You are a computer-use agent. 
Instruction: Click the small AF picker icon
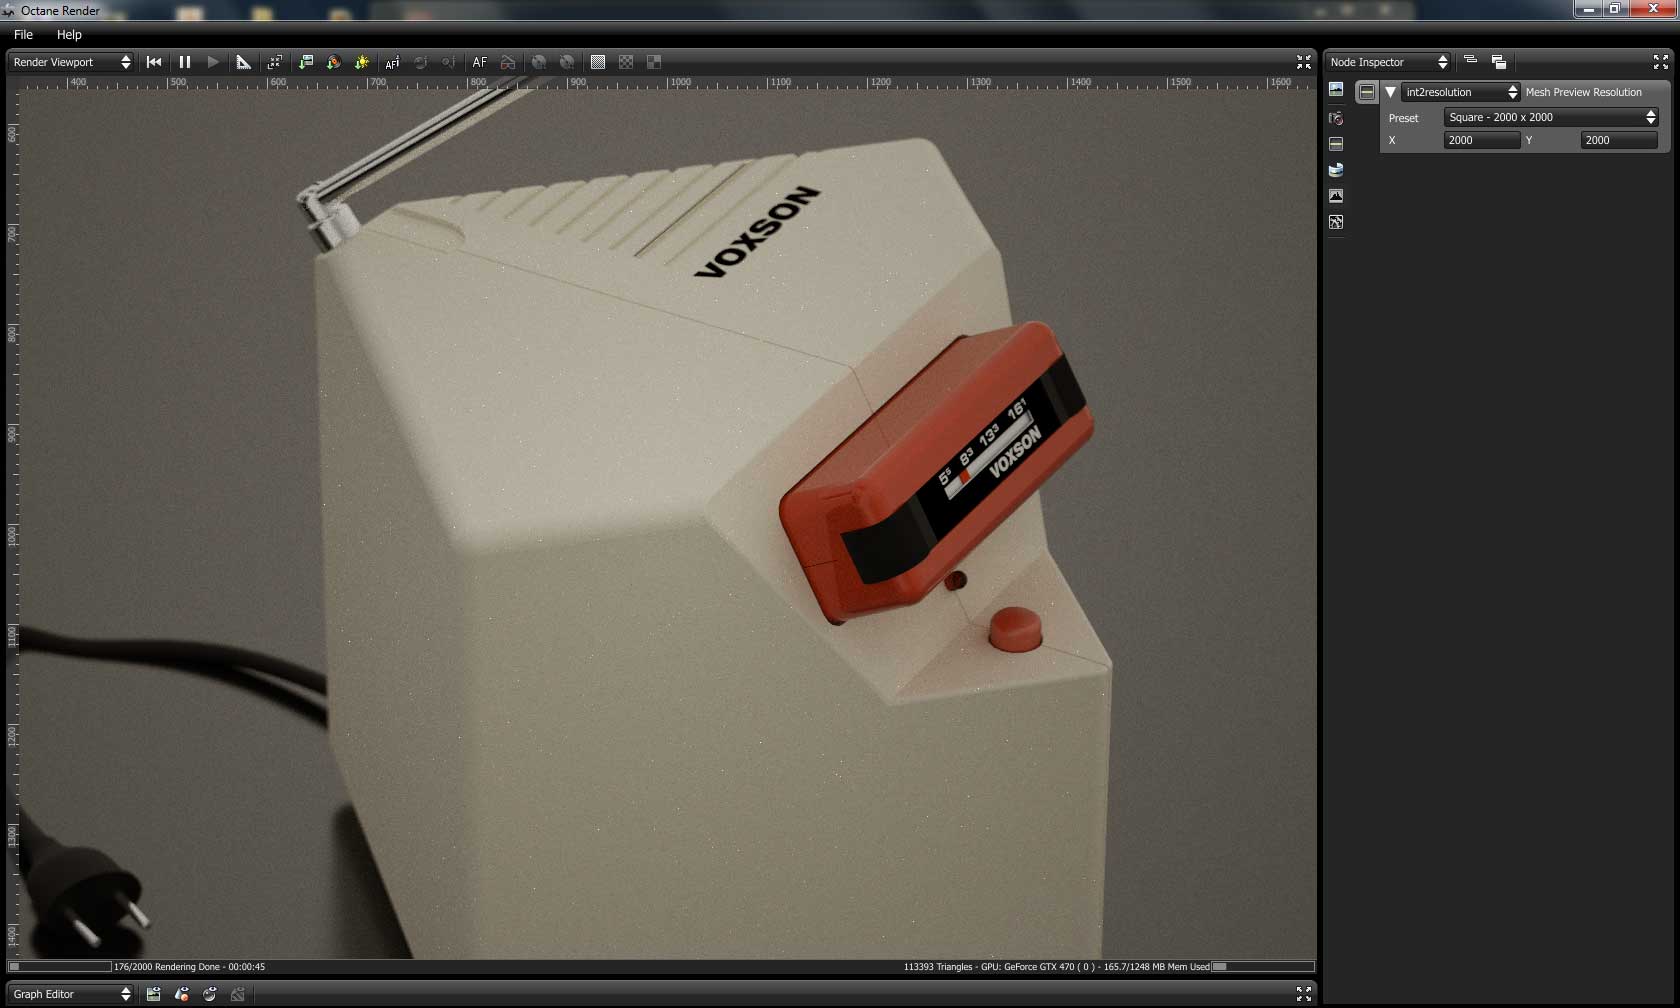click(392, 62)
